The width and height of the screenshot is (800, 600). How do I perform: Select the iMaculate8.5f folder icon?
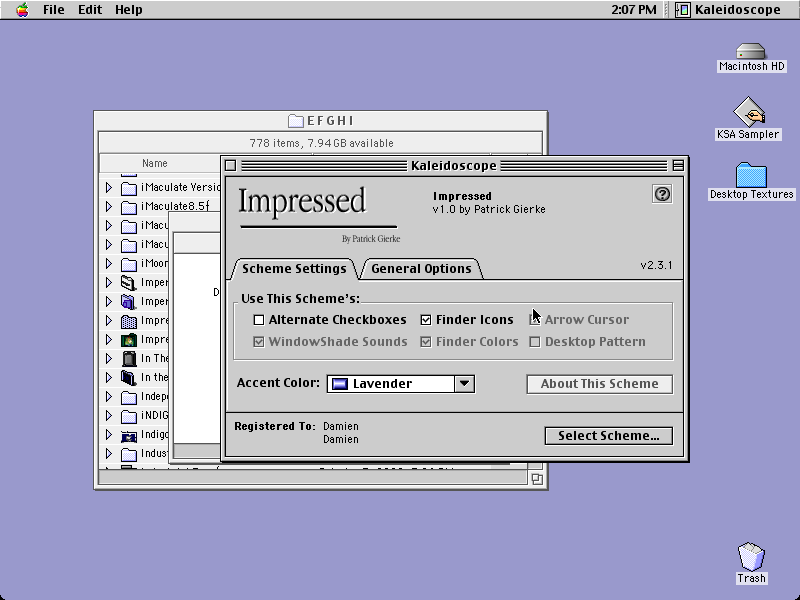129,207
